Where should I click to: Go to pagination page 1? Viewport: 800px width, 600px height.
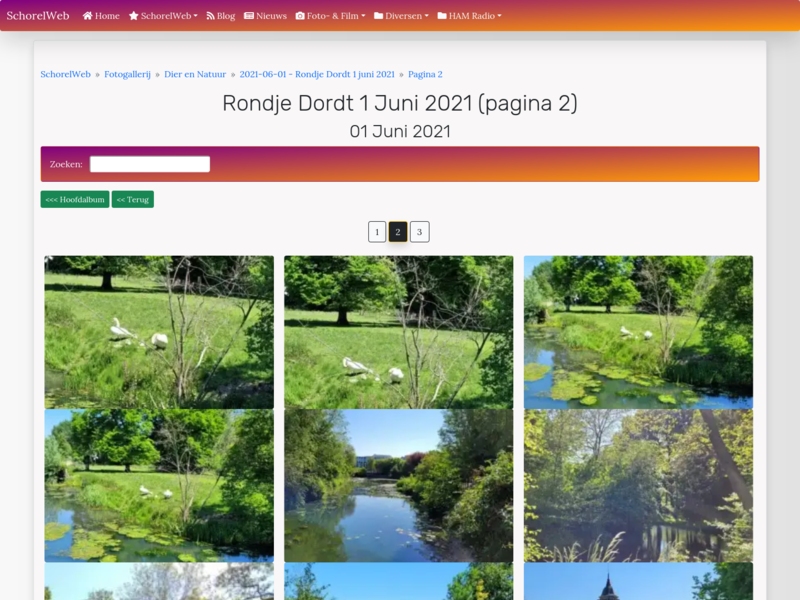click(x=377, y=232)
